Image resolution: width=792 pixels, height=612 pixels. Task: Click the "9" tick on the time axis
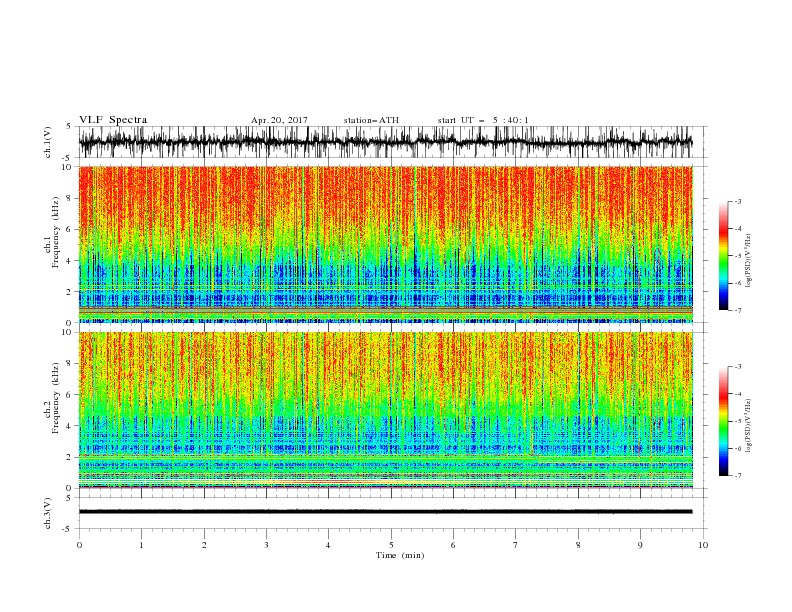pyautogui.click(x=640, y=545)
